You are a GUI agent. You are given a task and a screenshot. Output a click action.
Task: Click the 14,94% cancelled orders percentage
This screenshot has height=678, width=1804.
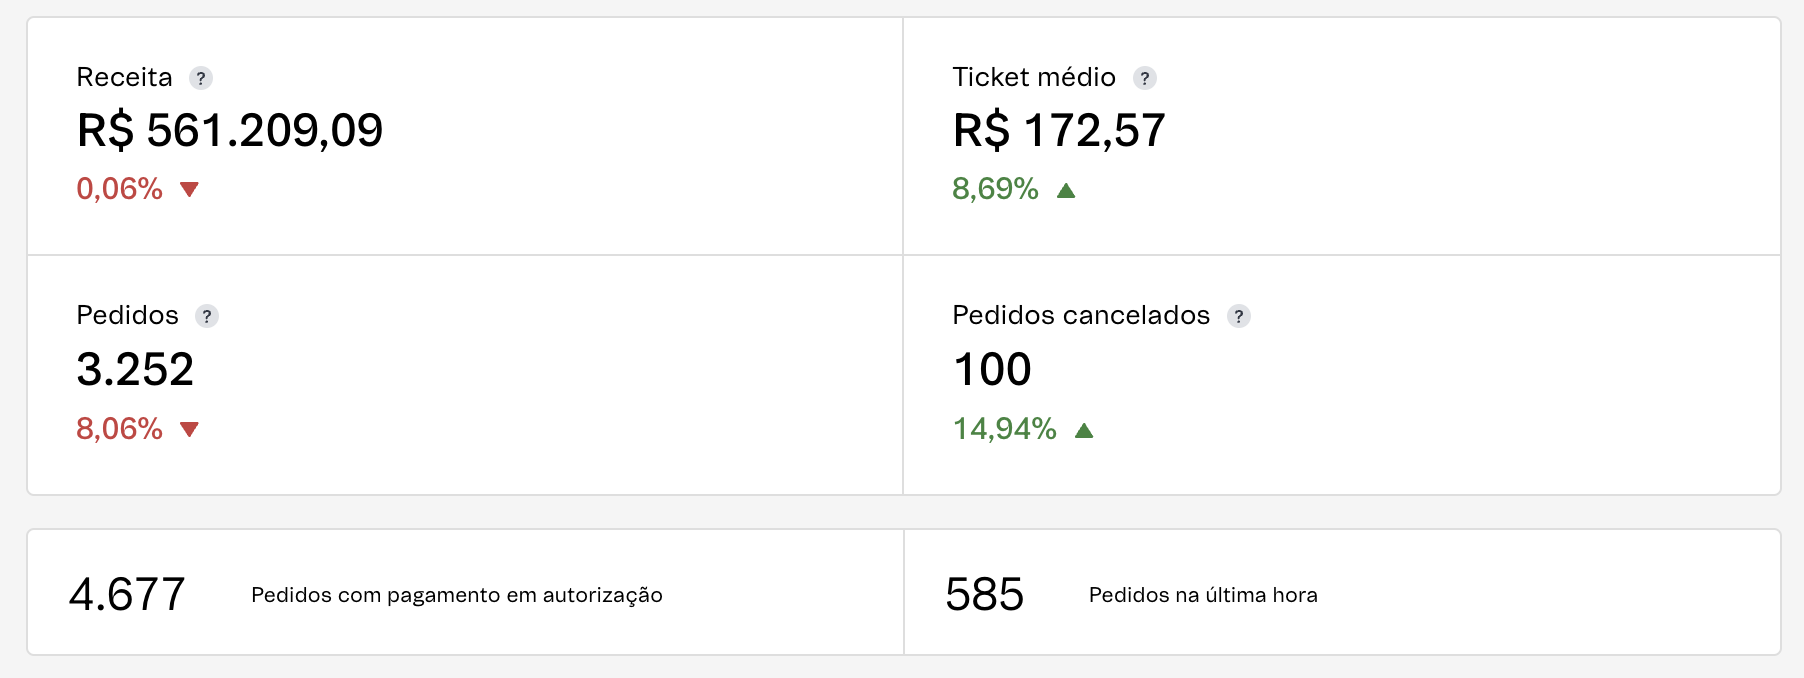[x=1004, y=429]
